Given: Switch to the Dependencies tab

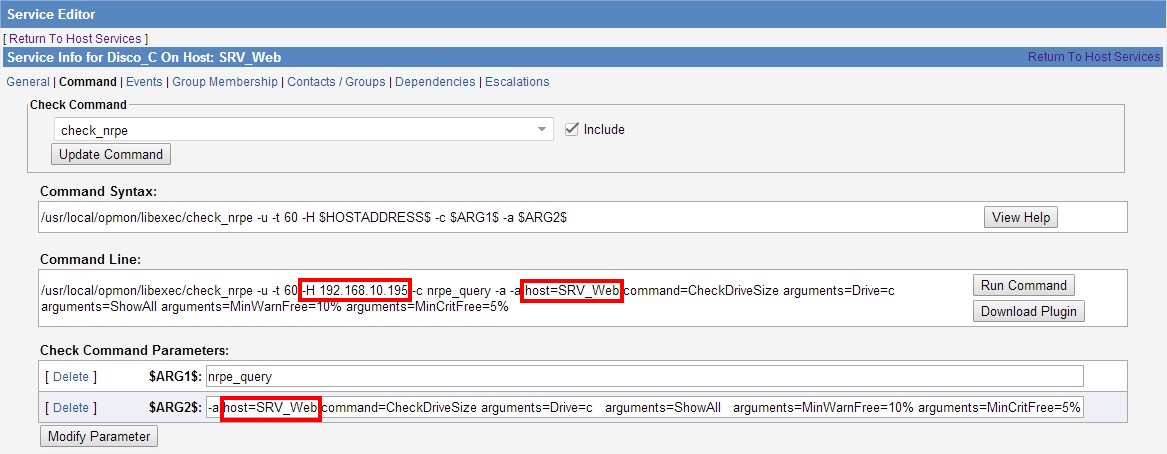Looking at the screenshot, I should click(x=435, y=82).
